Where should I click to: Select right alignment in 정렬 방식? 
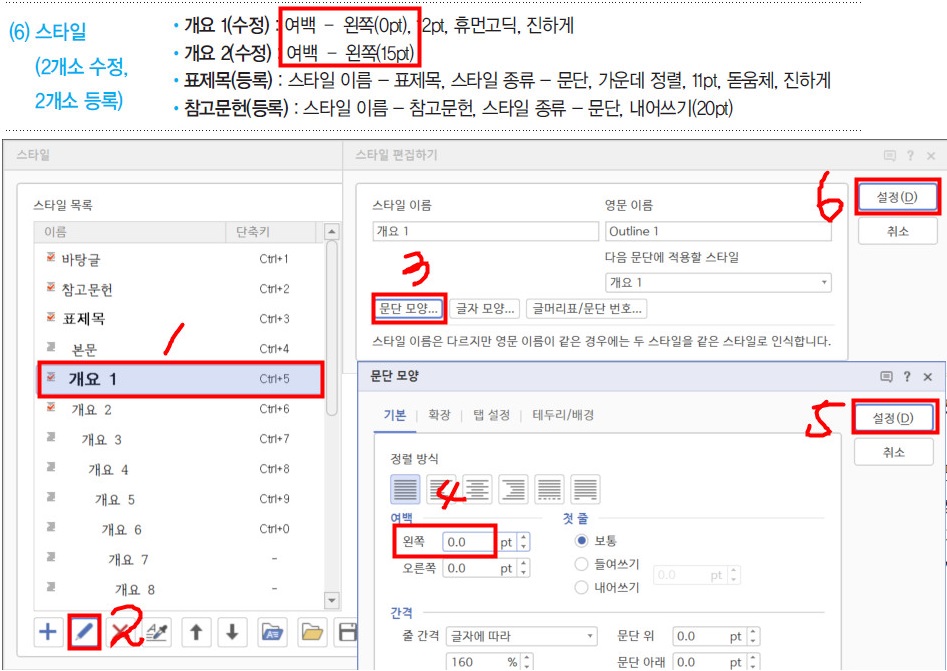pyautogui.click(x=514, y=489)
